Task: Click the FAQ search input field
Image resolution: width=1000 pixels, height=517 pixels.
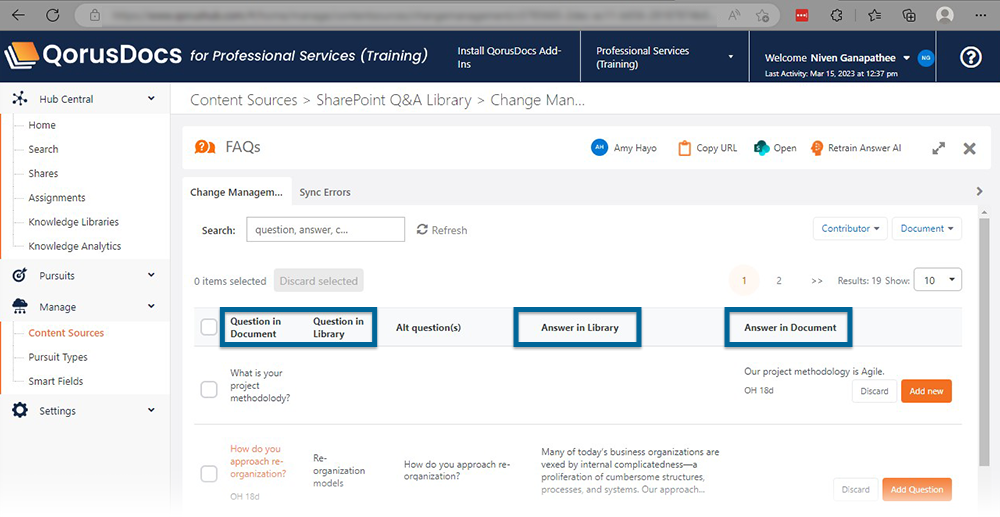Action: (325, 229)
